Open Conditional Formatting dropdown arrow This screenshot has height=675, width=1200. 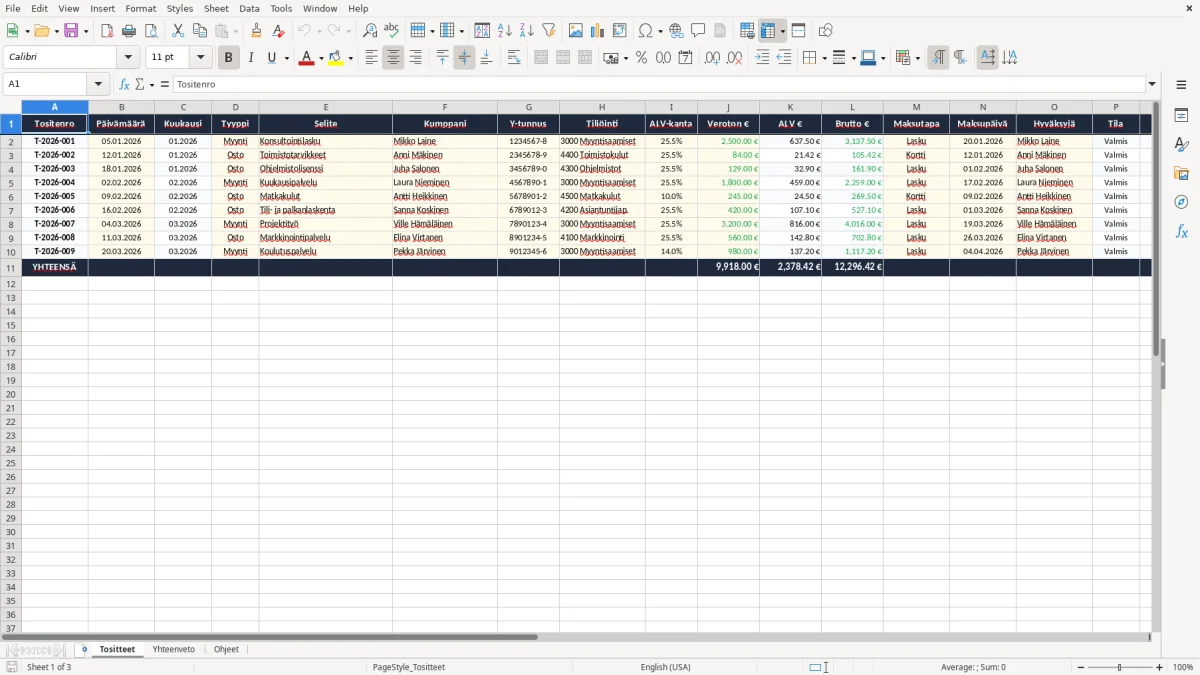[x=918, y=58]
